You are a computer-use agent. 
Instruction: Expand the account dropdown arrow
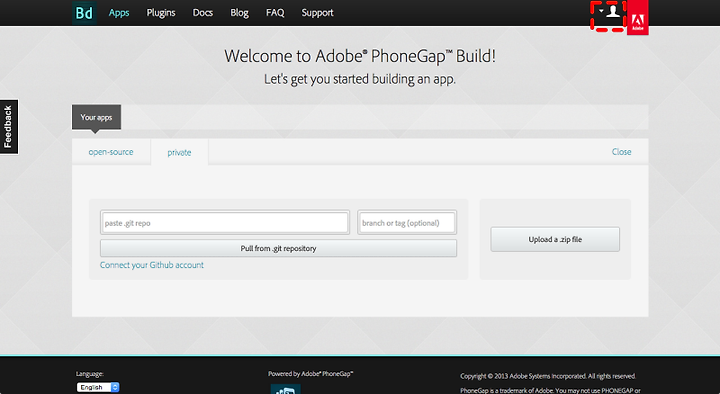click(601, 11)
